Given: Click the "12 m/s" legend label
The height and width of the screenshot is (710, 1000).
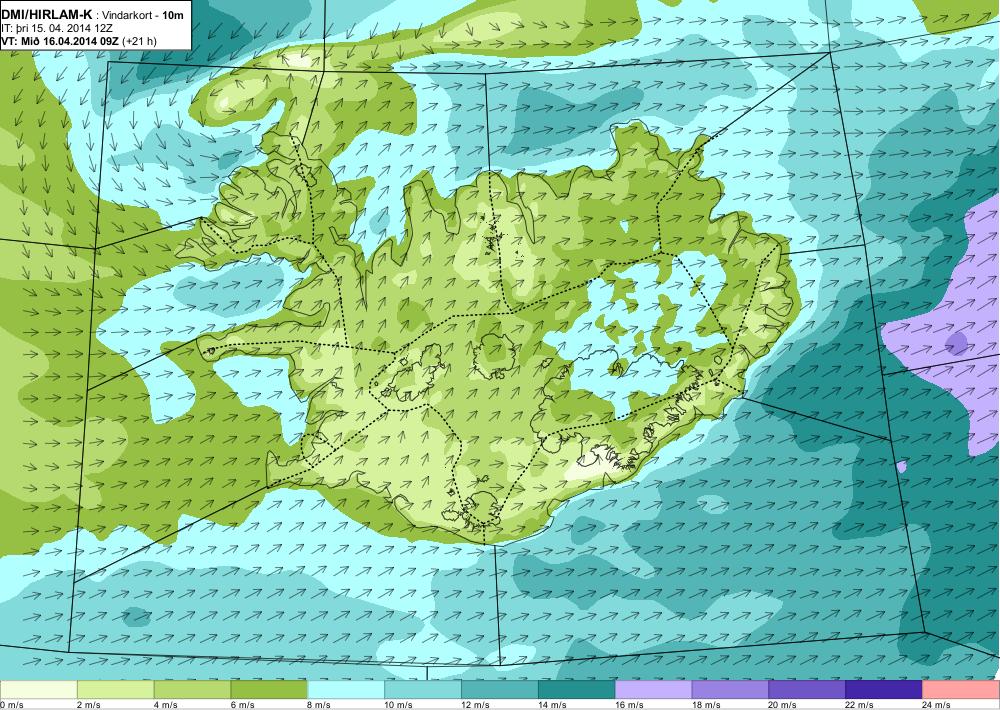Looking at the screenshot, I should tap(476, 705).
